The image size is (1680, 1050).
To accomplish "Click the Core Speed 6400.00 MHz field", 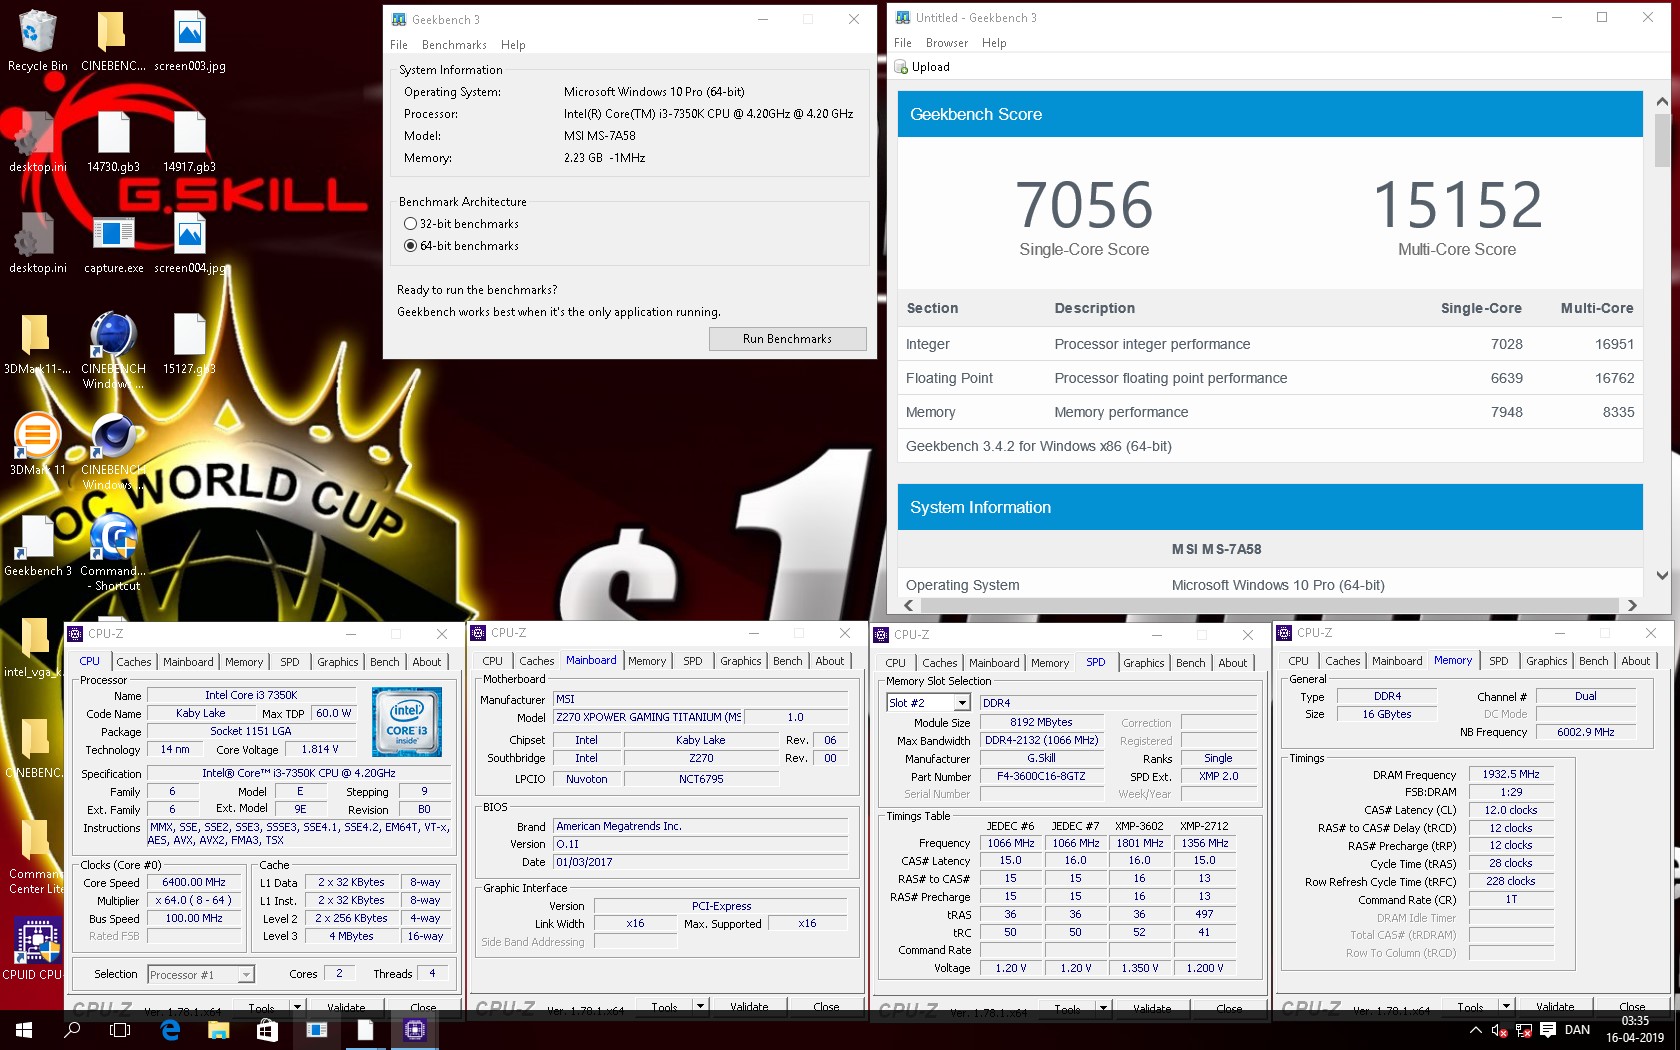I will click(x=195, y=882).
